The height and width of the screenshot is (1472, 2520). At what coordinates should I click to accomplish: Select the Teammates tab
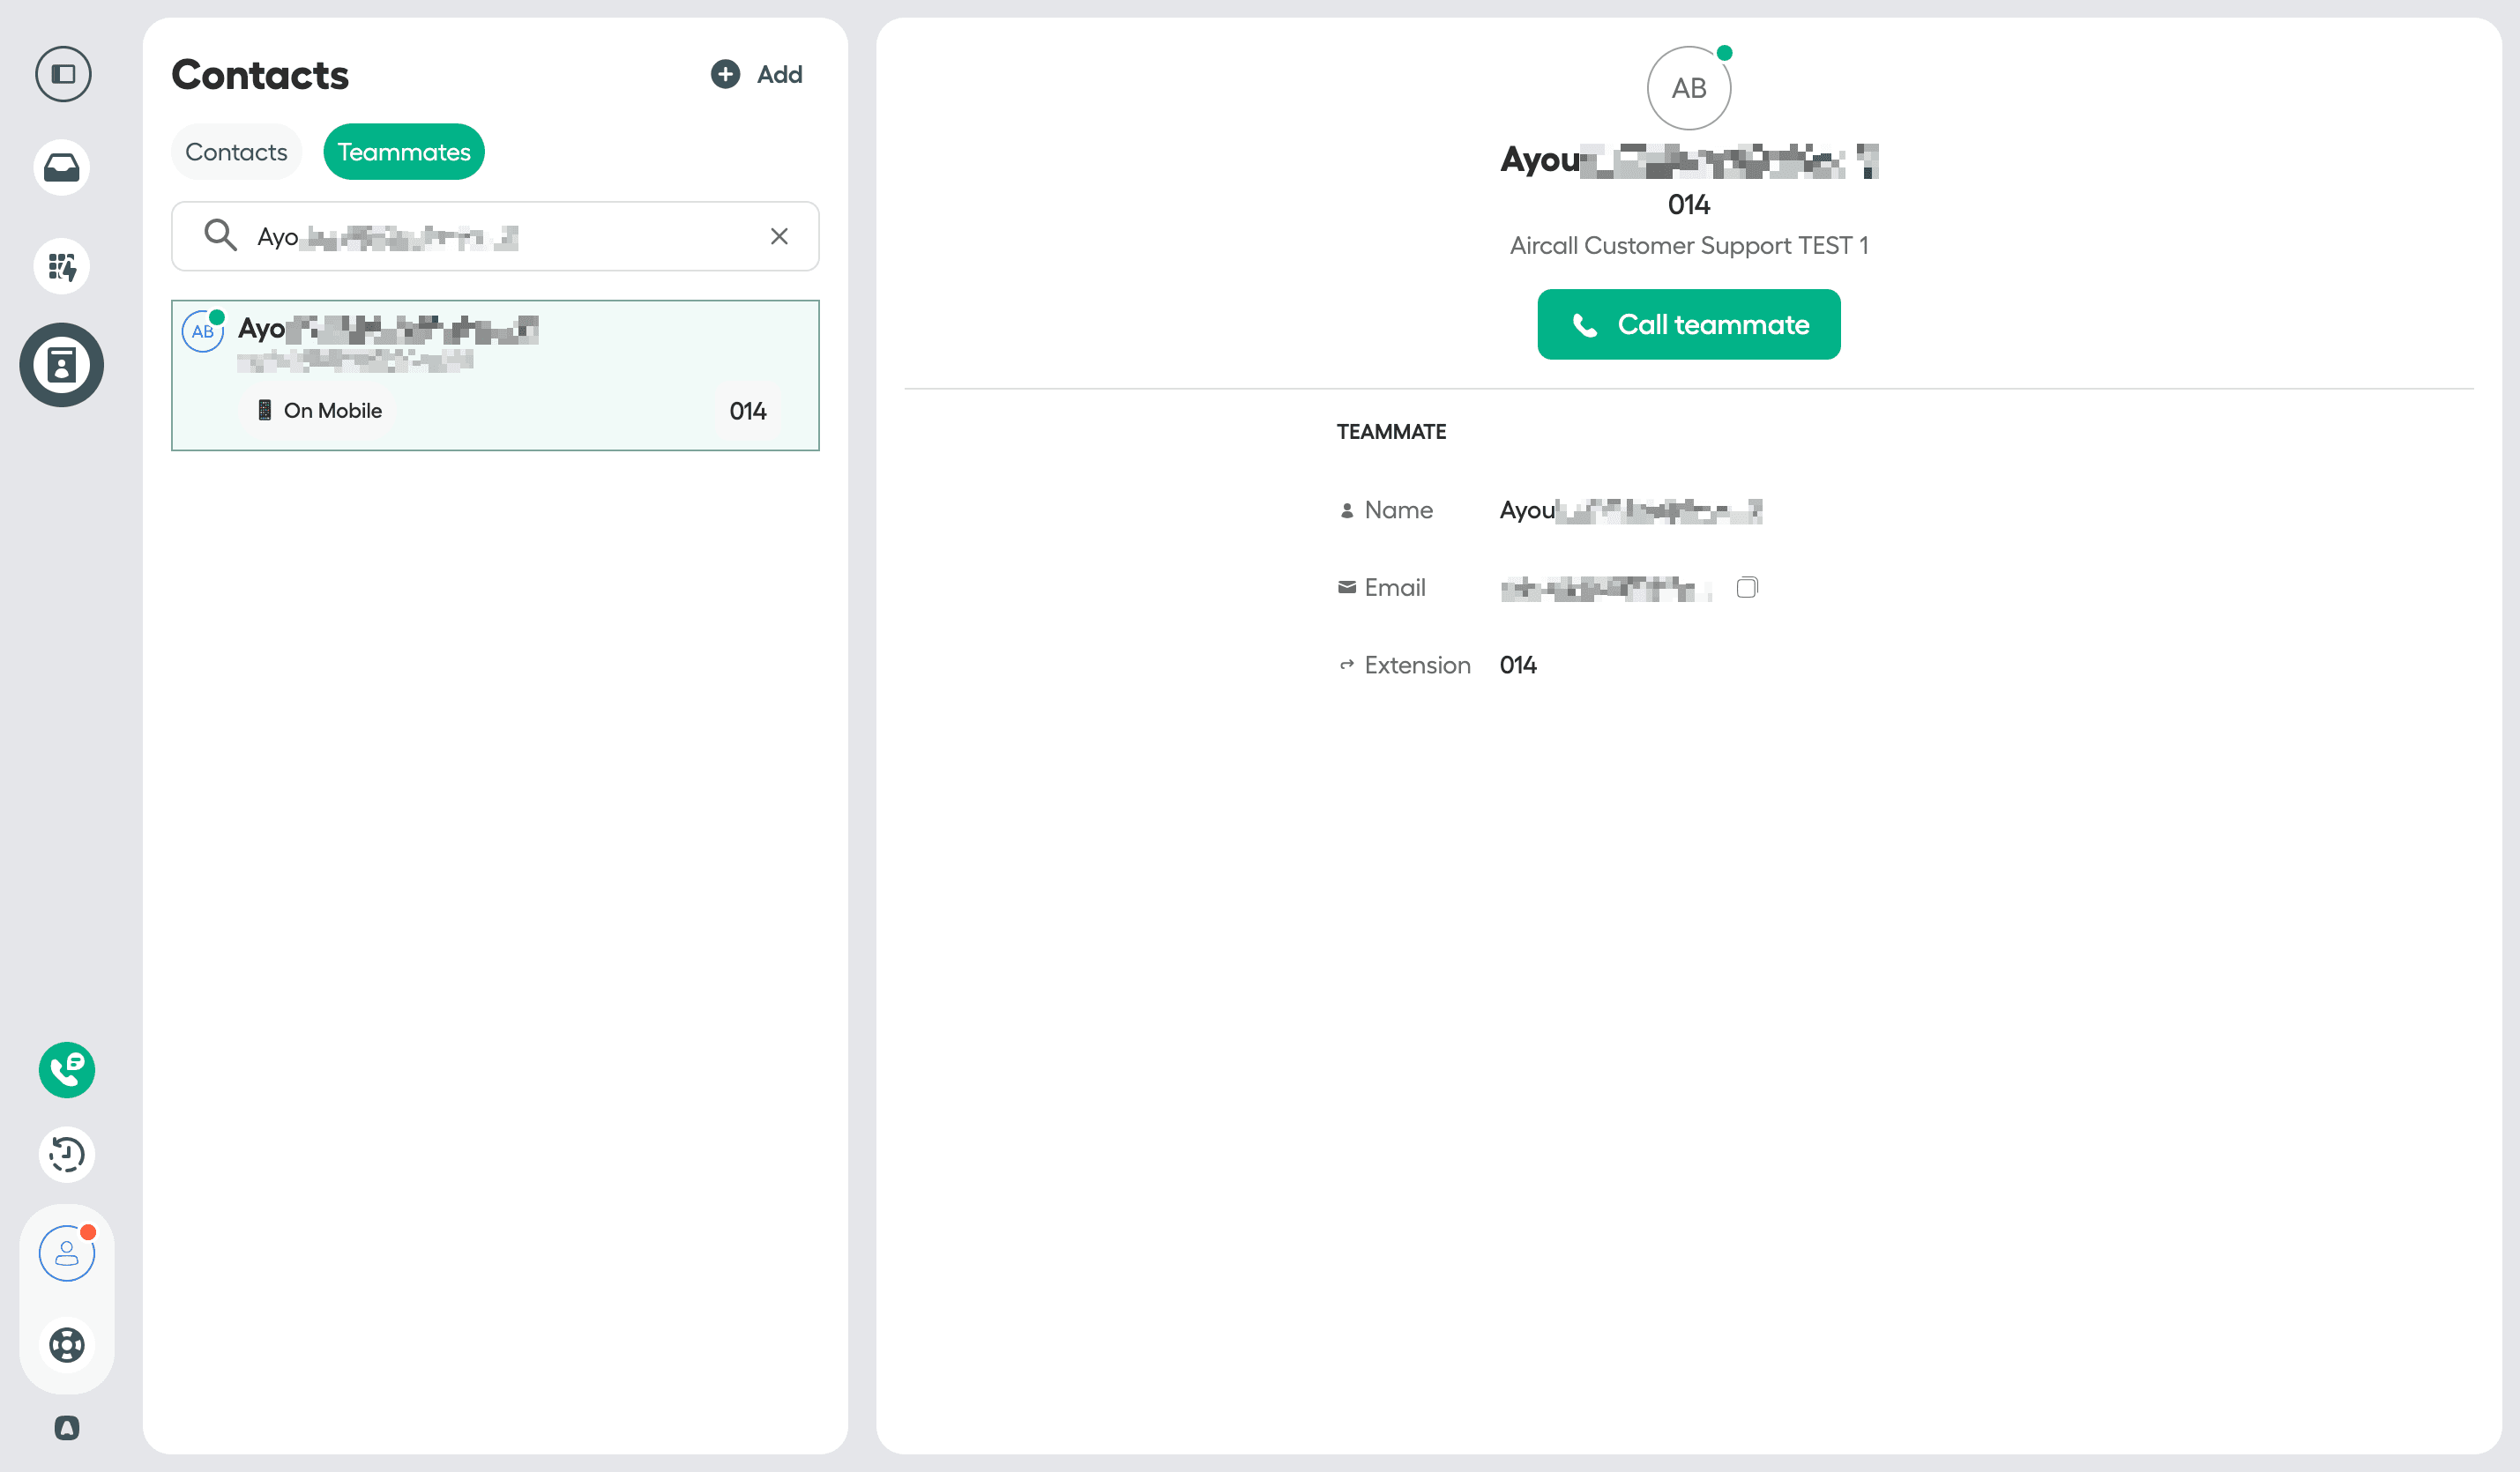(404, 152)
